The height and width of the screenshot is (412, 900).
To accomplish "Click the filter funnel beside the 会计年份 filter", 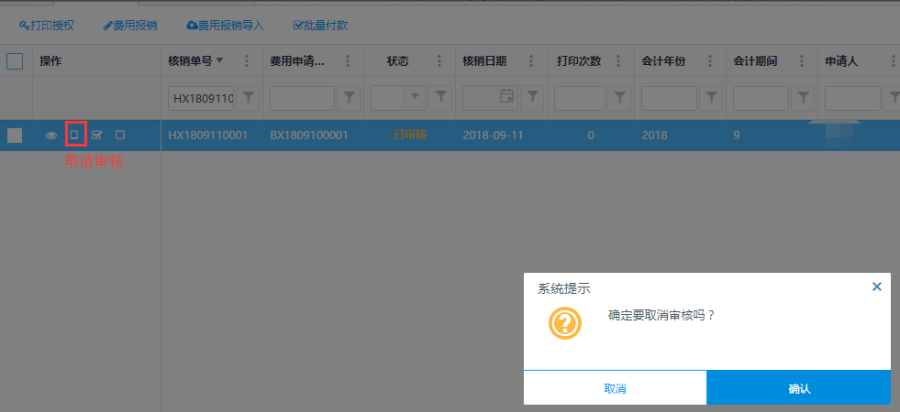I will (x=711, y=98).
